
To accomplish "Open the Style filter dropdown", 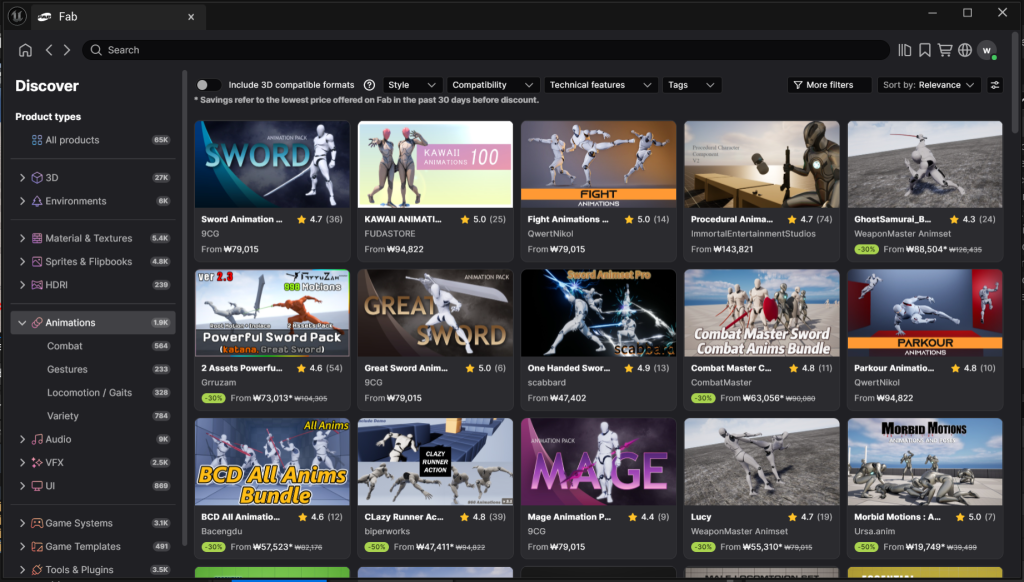I will (411, 85).
